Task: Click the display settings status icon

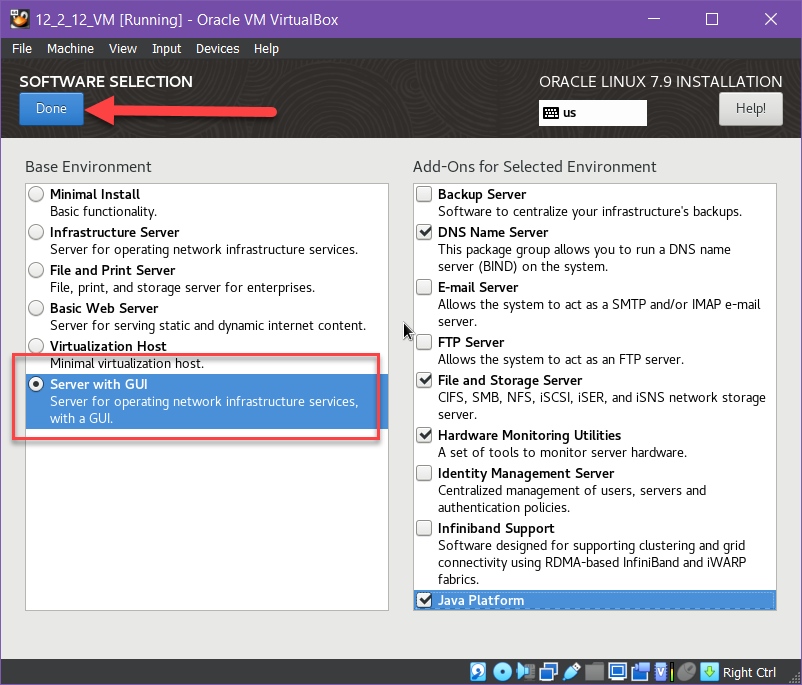Action: [618, 672]
